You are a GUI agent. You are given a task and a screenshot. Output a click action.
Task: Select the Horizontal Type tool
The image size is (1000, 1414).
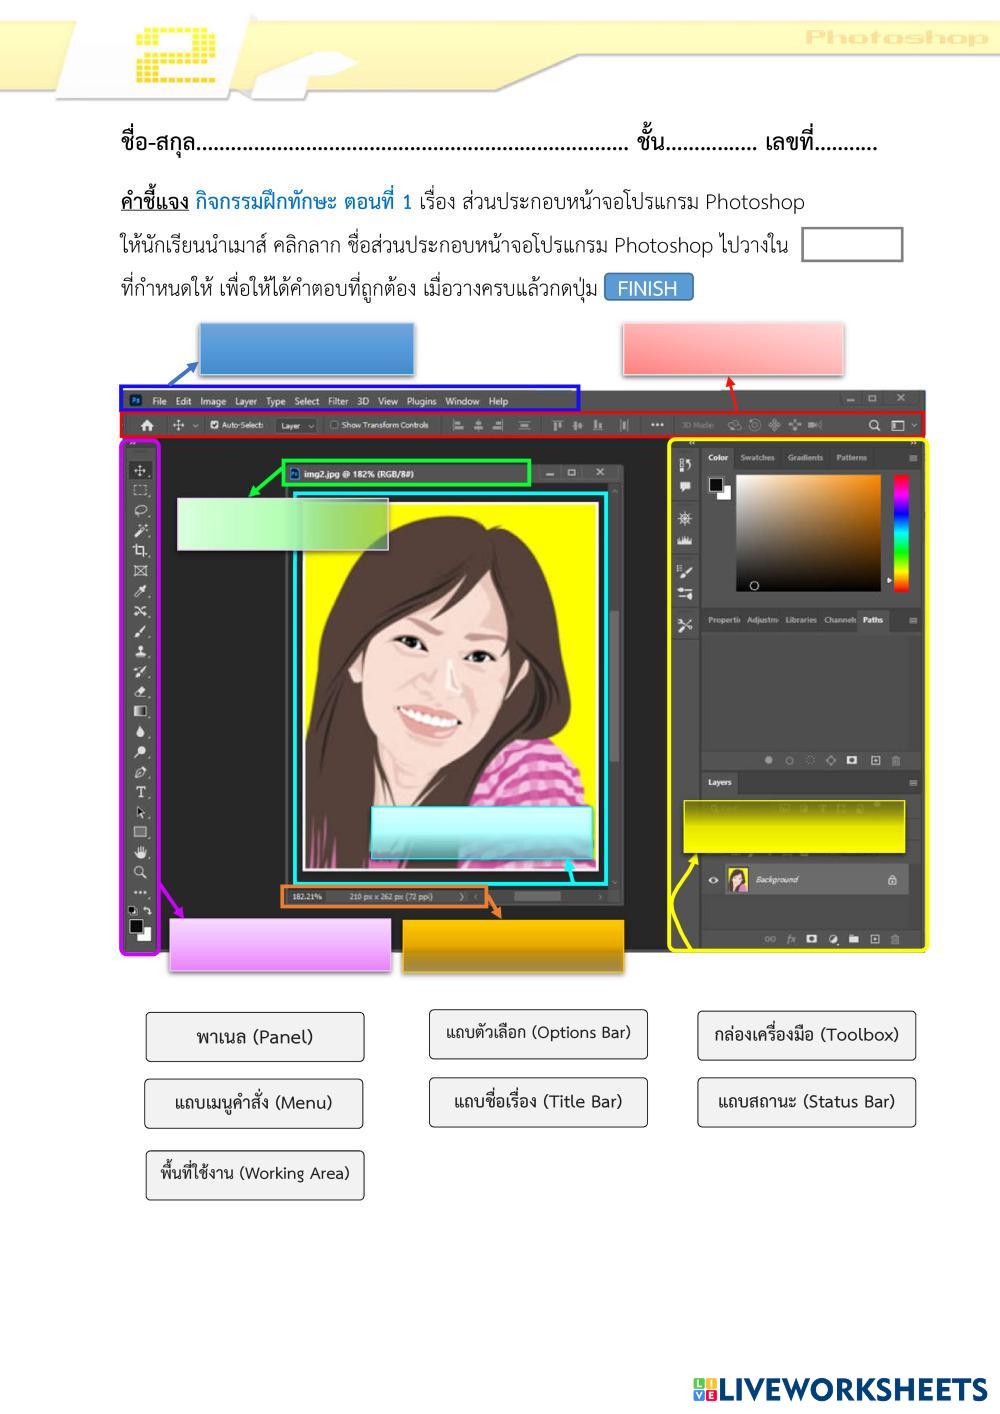140,792
